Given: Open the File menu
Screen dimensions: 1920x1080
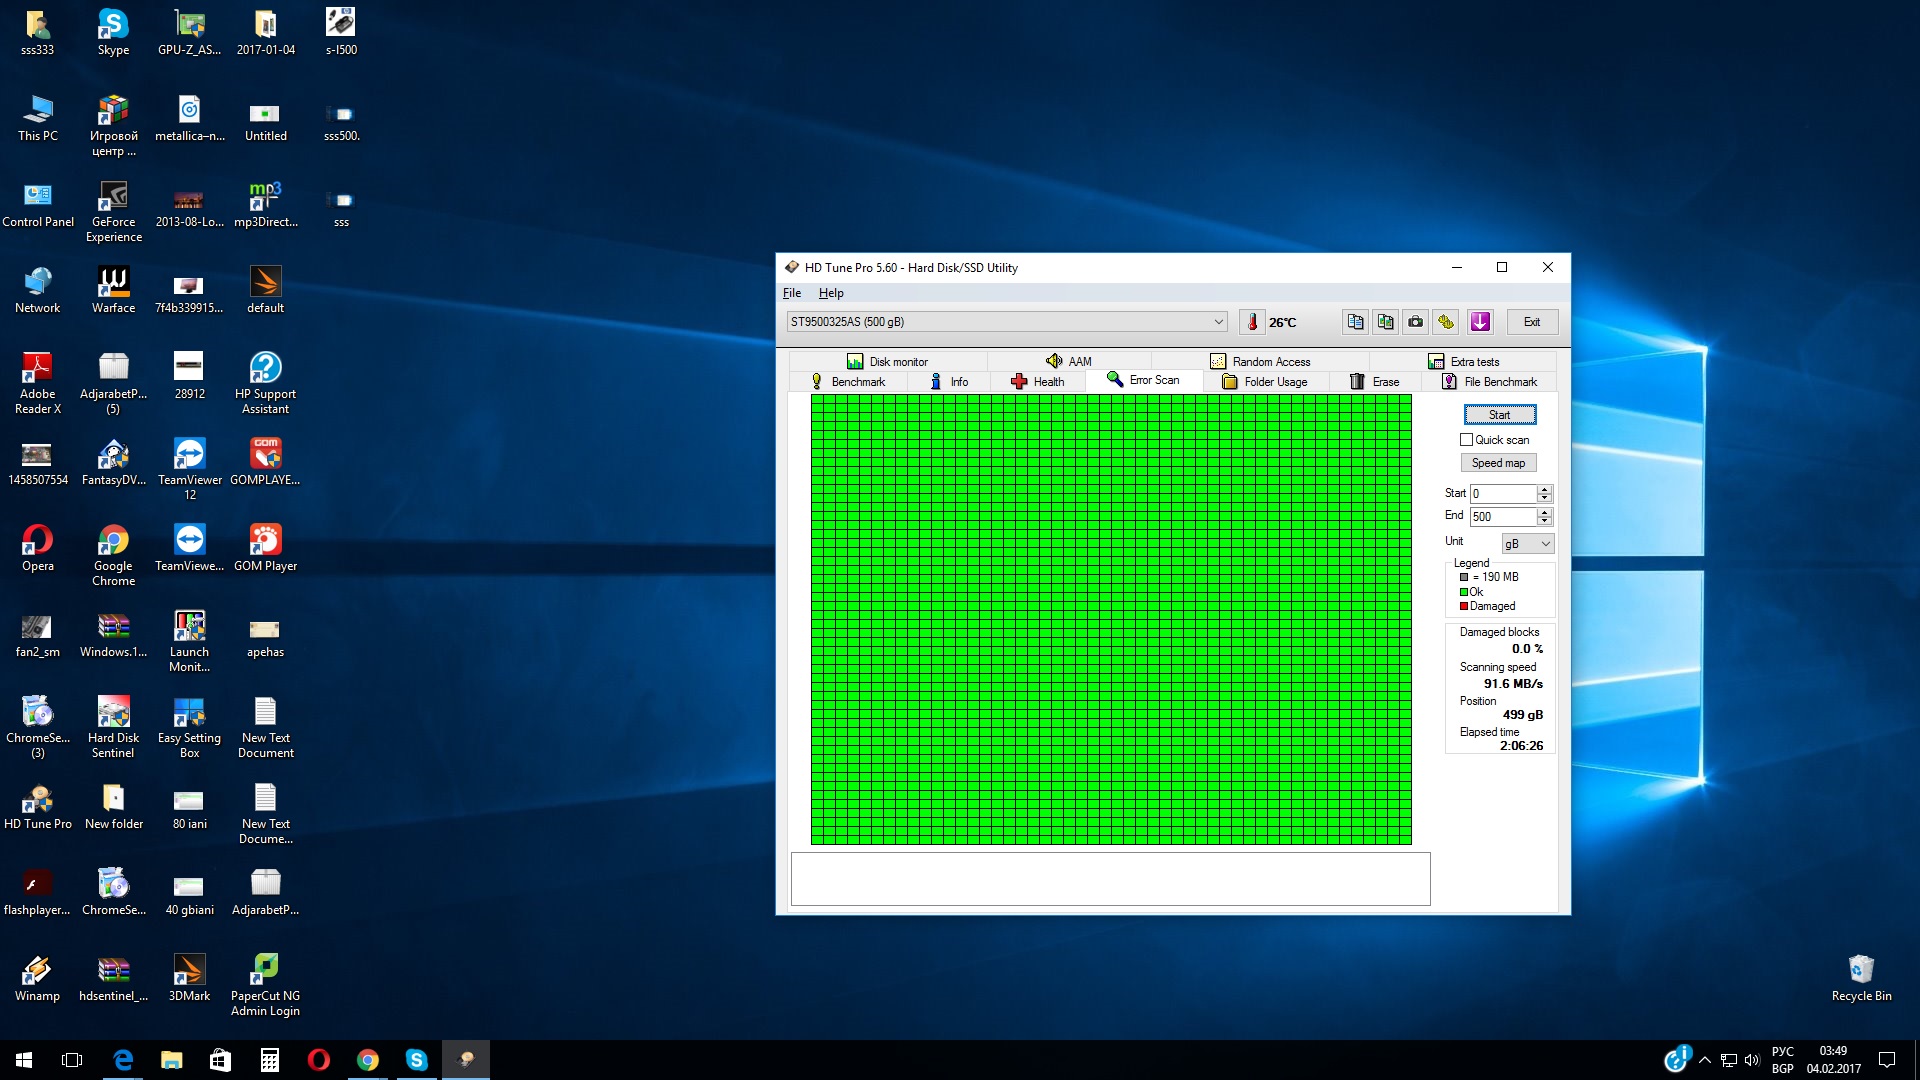Looking at the screenshot, I should tap(791, 293).
